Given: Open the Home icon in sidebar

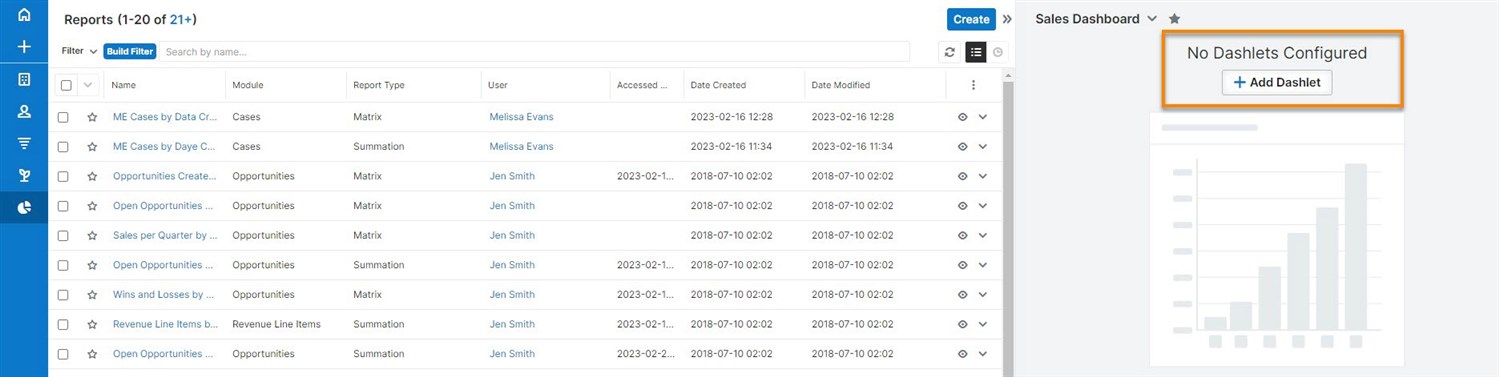Looking at the screenshot, I should tap(24, 15).
